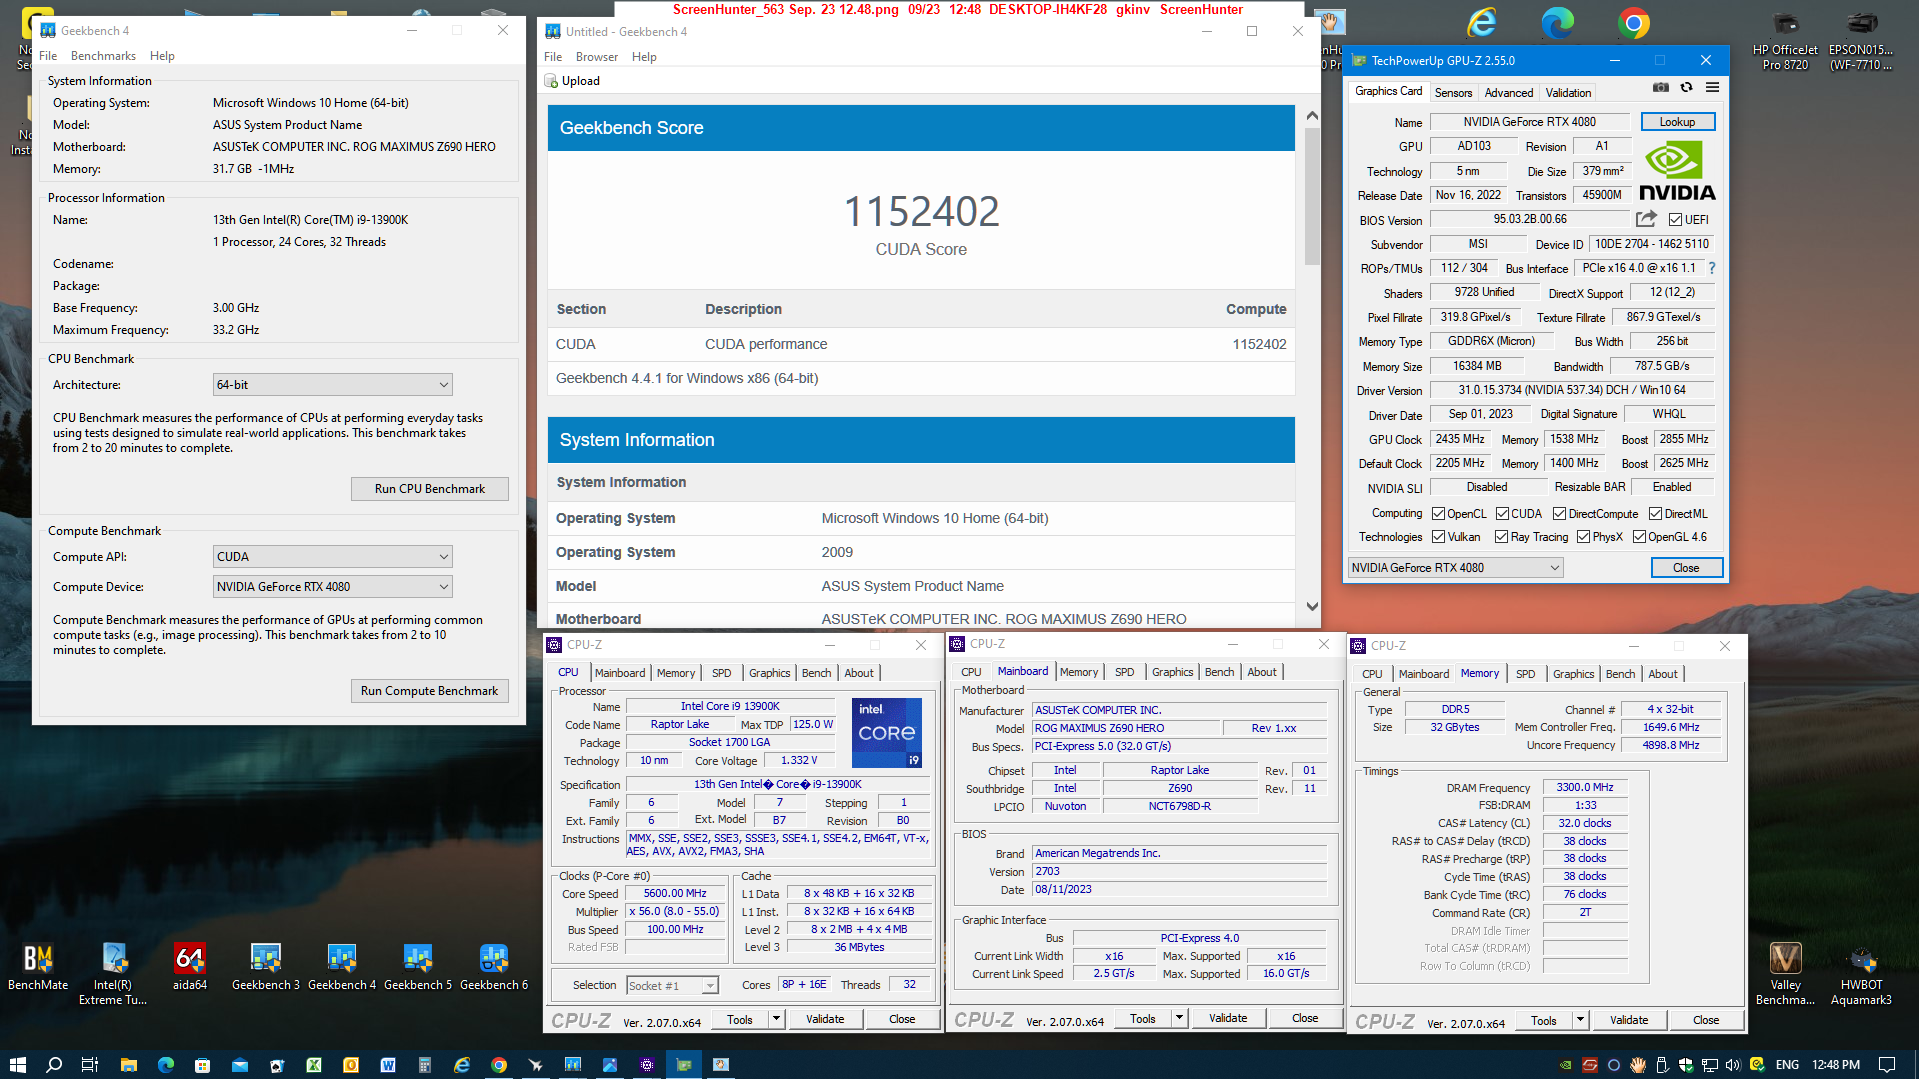
Task: Open the Architecture 64-bit dropdown
Action: click(x=333, y=385)
